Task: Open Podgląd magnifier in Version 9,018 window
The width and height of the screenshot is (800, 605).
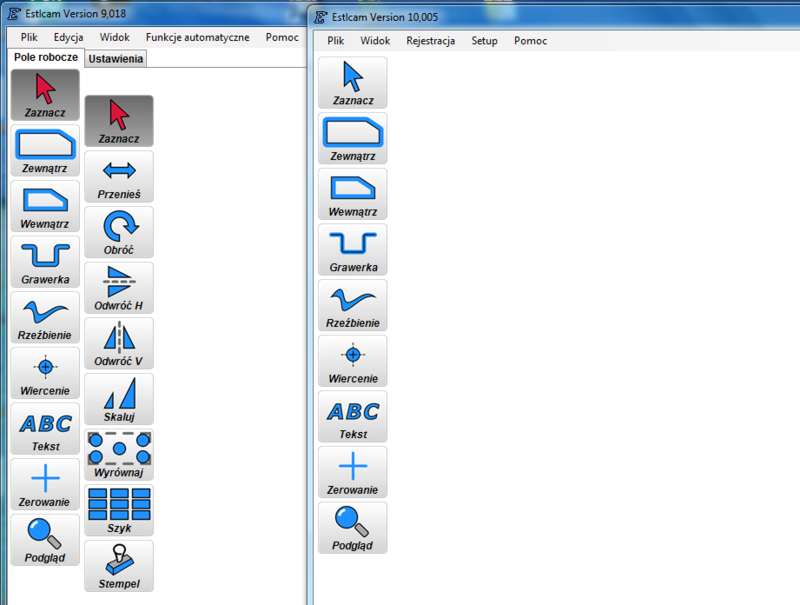Action: click(45, 540)
